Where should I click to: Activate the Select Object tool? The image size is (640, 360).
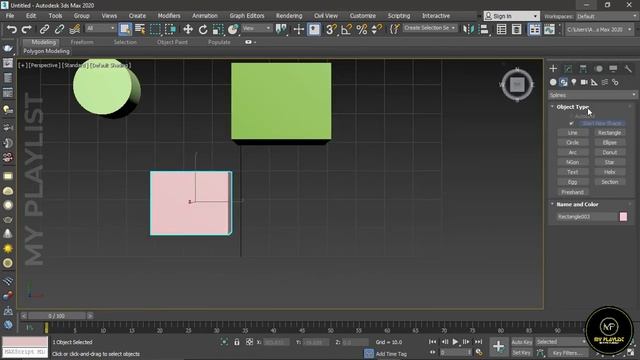click(125, 29)
